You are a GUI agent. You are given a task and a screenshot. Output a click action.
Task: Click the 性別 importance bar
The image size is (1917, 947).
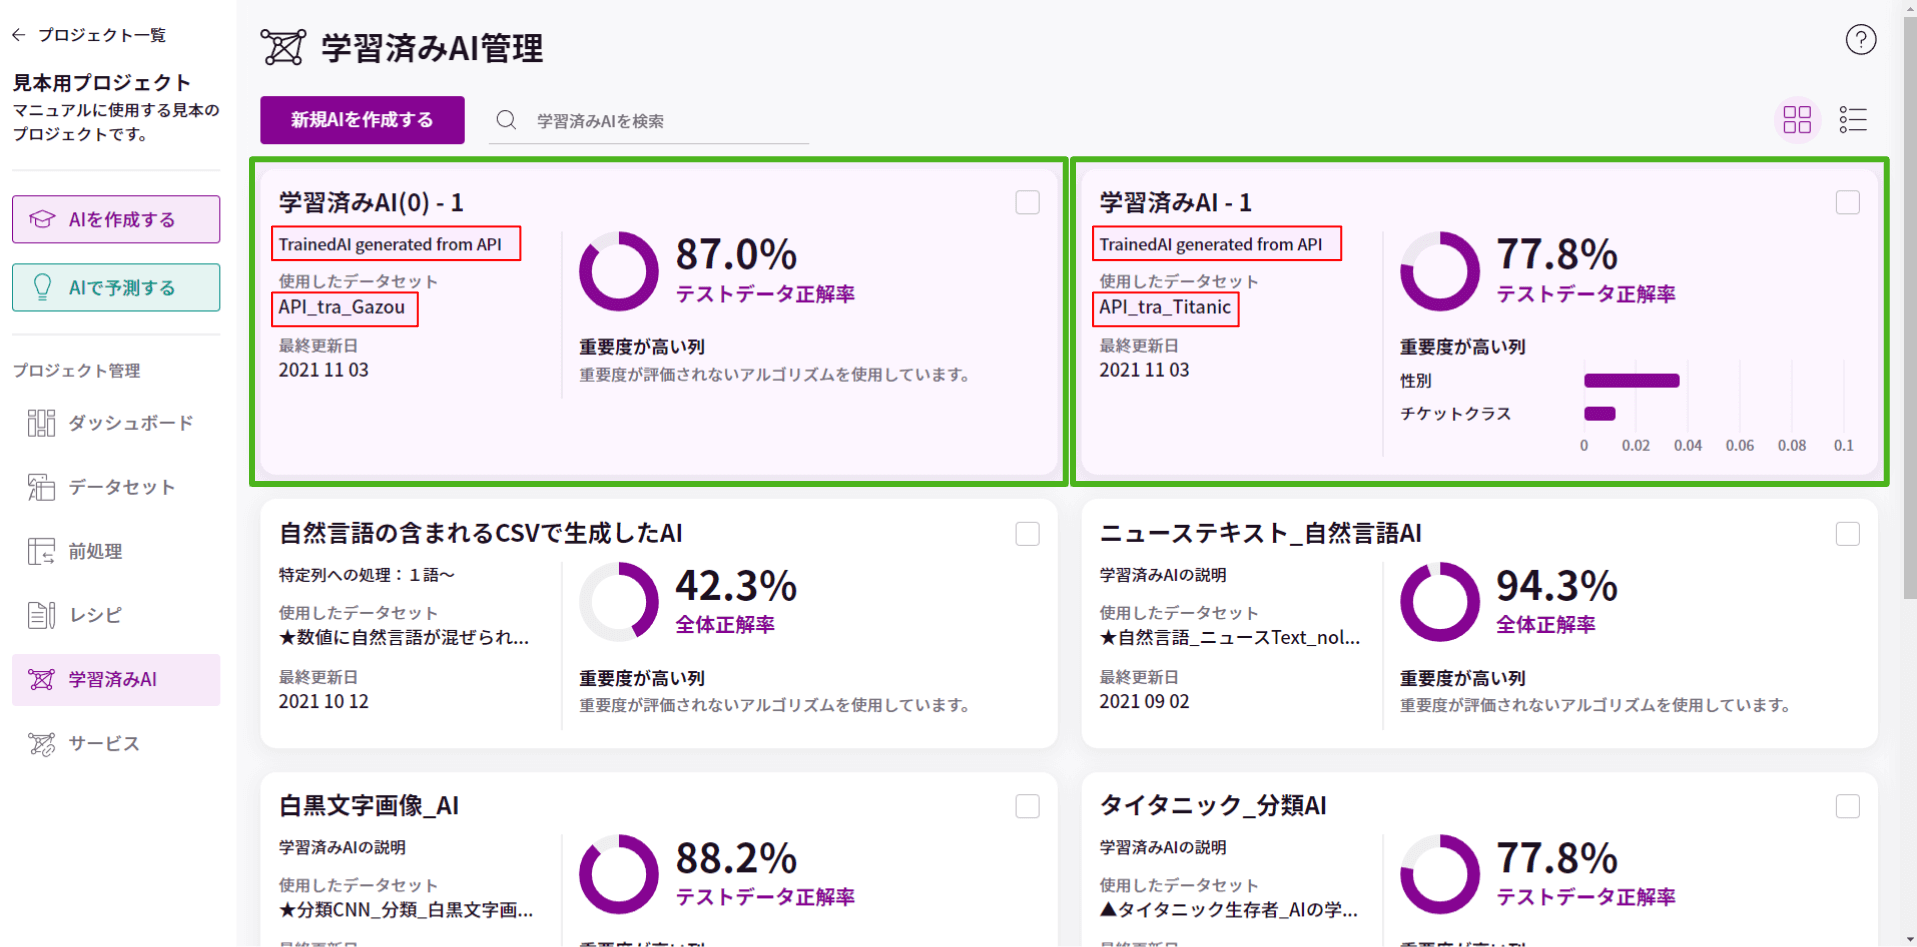tap(1631, 380)
